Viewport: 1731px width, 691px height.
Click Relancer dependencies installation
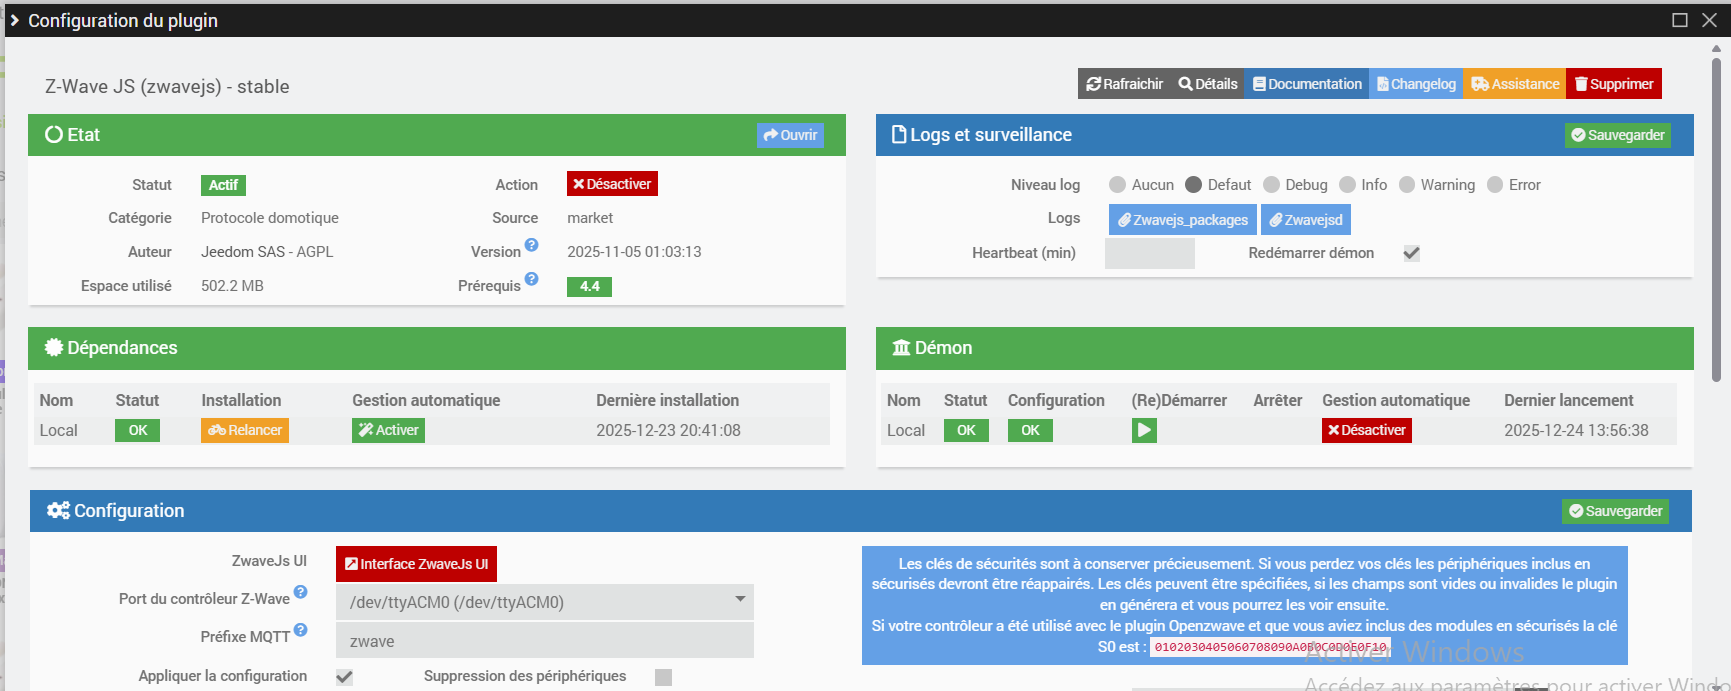click(245, 430)
